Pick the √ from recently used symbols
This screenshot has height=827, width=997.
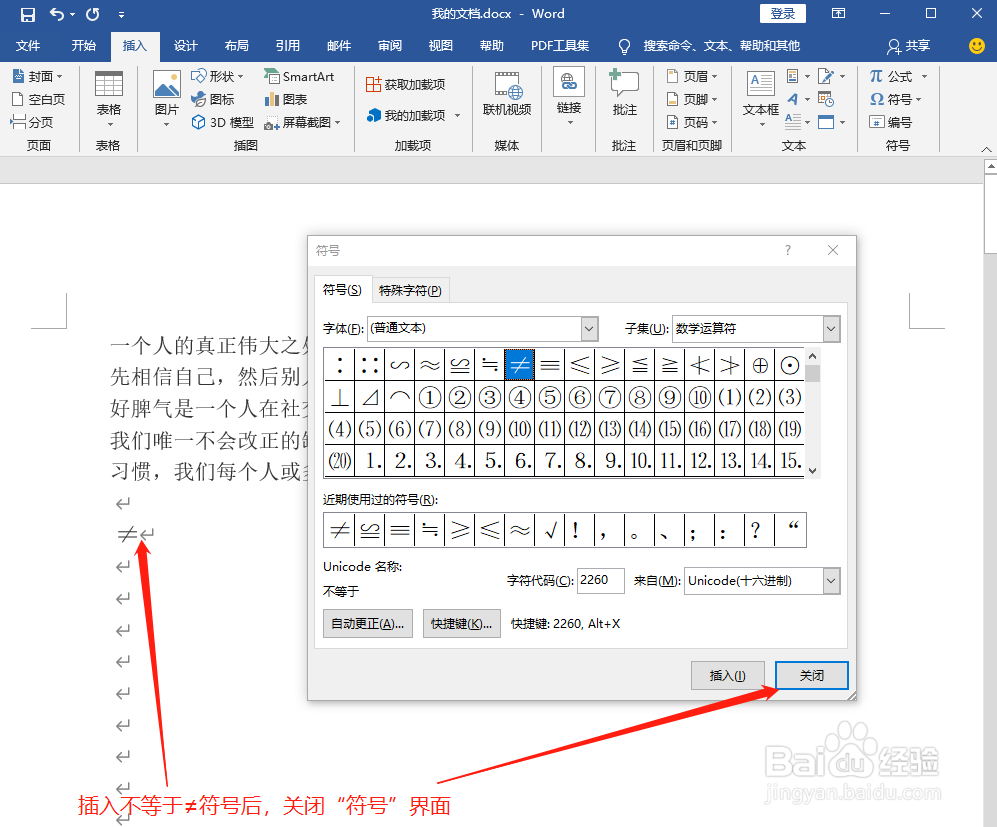click(550, 530)
